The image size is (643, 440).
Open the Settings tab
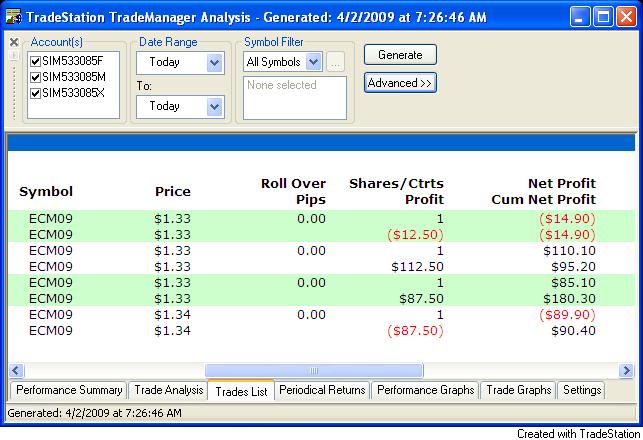(581, 390)
